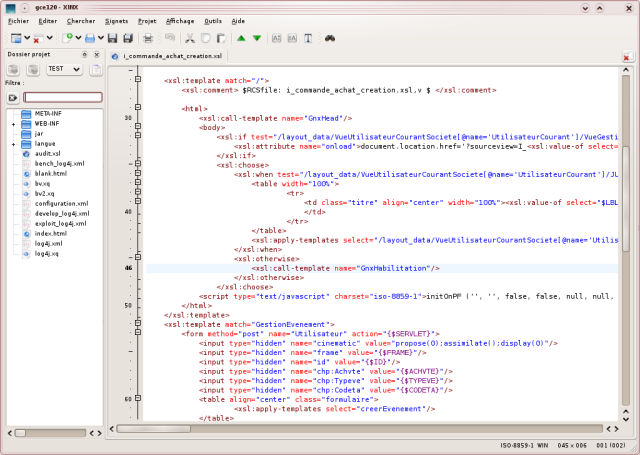The width and height of the screenshot is (640, 455).
Task: Open the new file type dropdown arrow
Action: pos(78,38)
